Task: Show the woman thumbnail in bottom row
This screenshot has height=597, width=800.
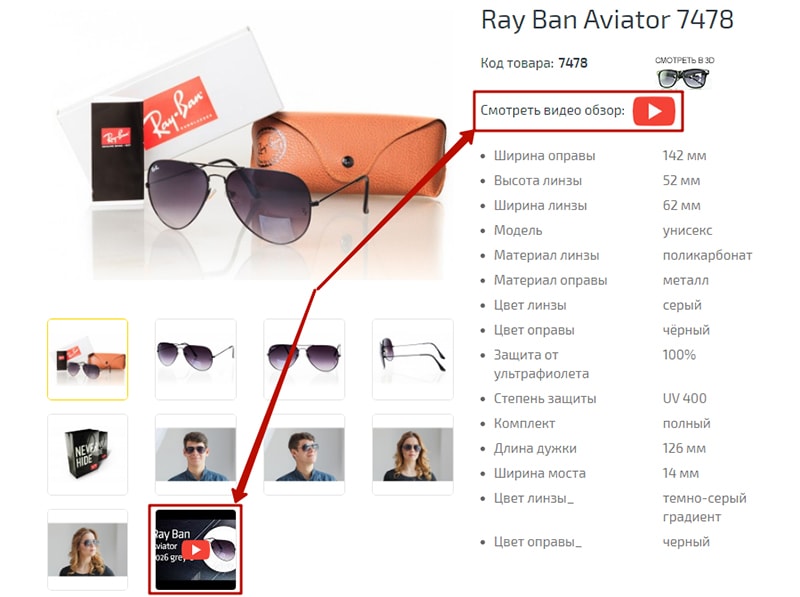Action: (87, 550)
